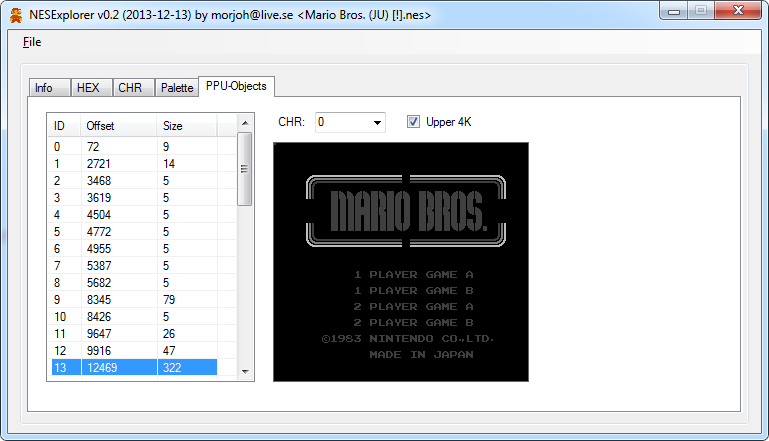Select row with offset 8345
The width and height of the screenshot is (769, 441).
click(x=134, y=300)
